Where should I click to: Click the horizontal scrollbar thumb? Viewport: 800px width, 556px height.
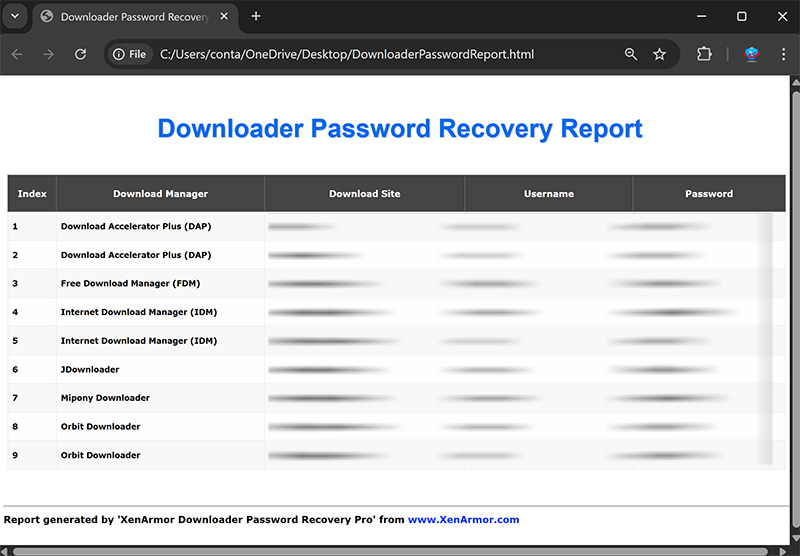pyautogui.click(x=390, y=551)
